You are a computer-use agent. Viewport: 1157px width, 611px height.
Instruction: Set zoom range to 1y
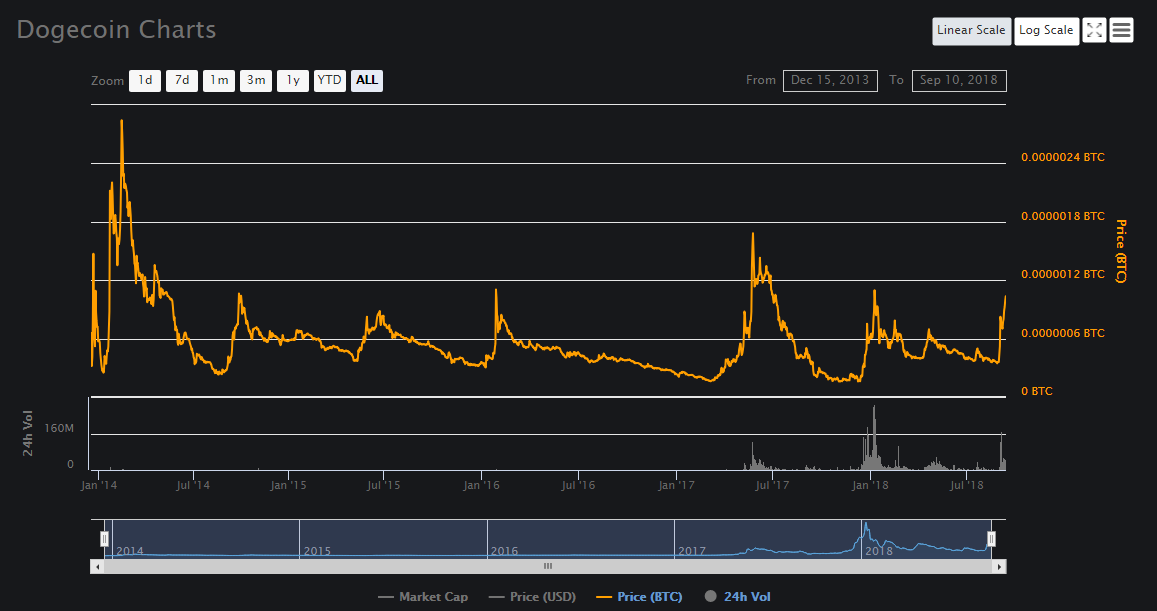[x=293, y=80]
